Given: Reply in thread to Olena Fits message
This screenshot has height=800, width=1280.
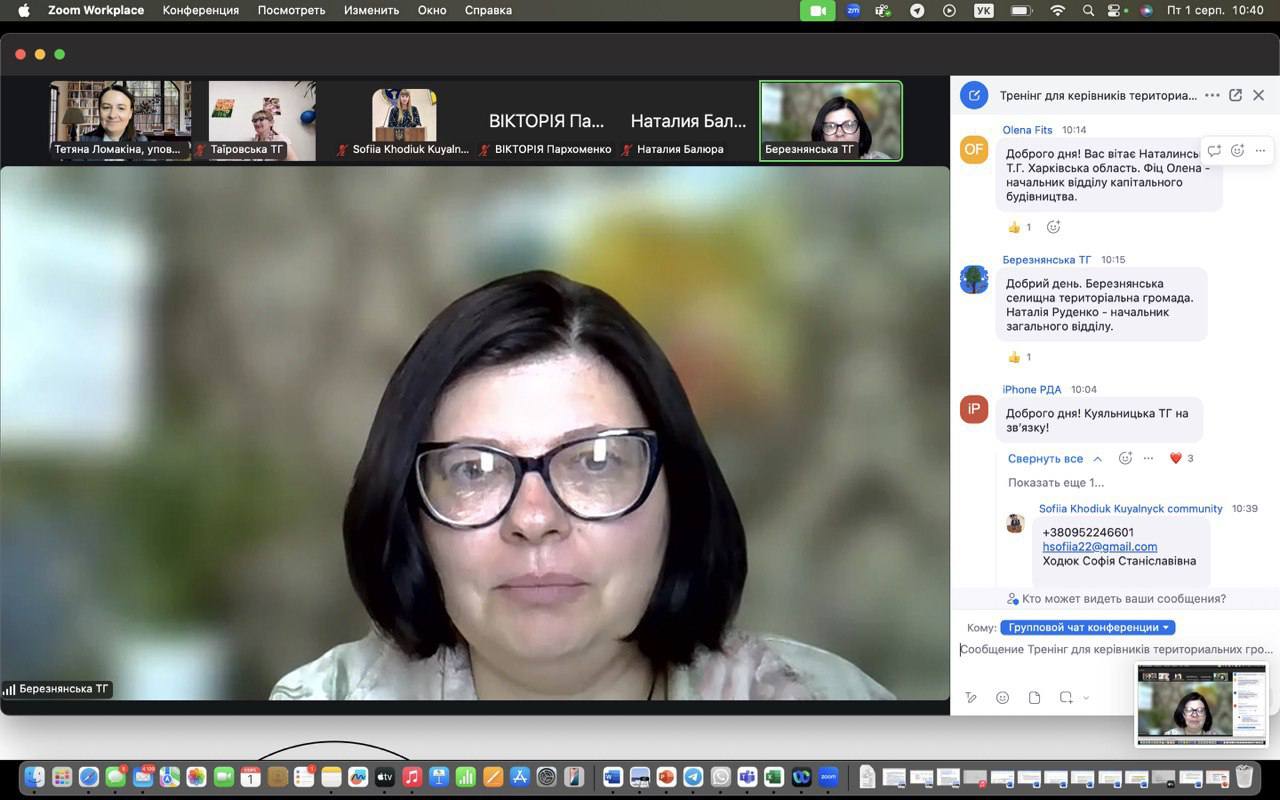Looking at the screenshot, I should tap(1214, 151).
